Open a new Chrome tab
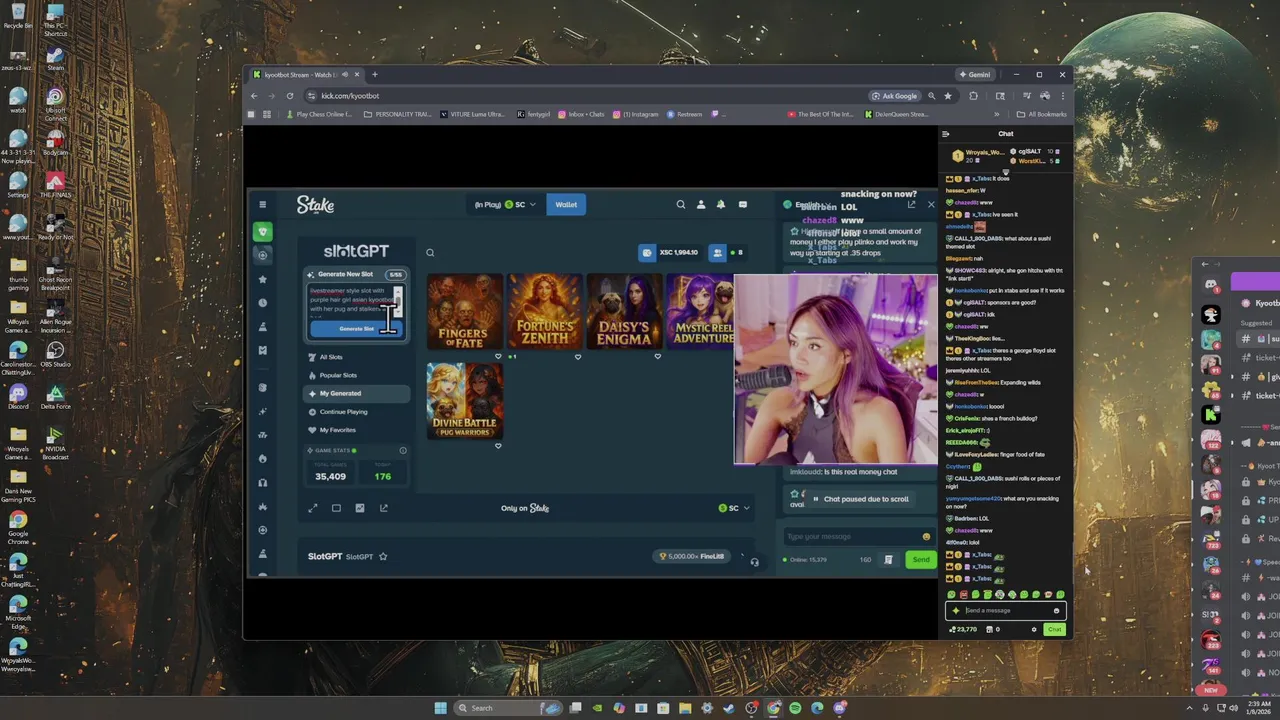 click(375, 74)
